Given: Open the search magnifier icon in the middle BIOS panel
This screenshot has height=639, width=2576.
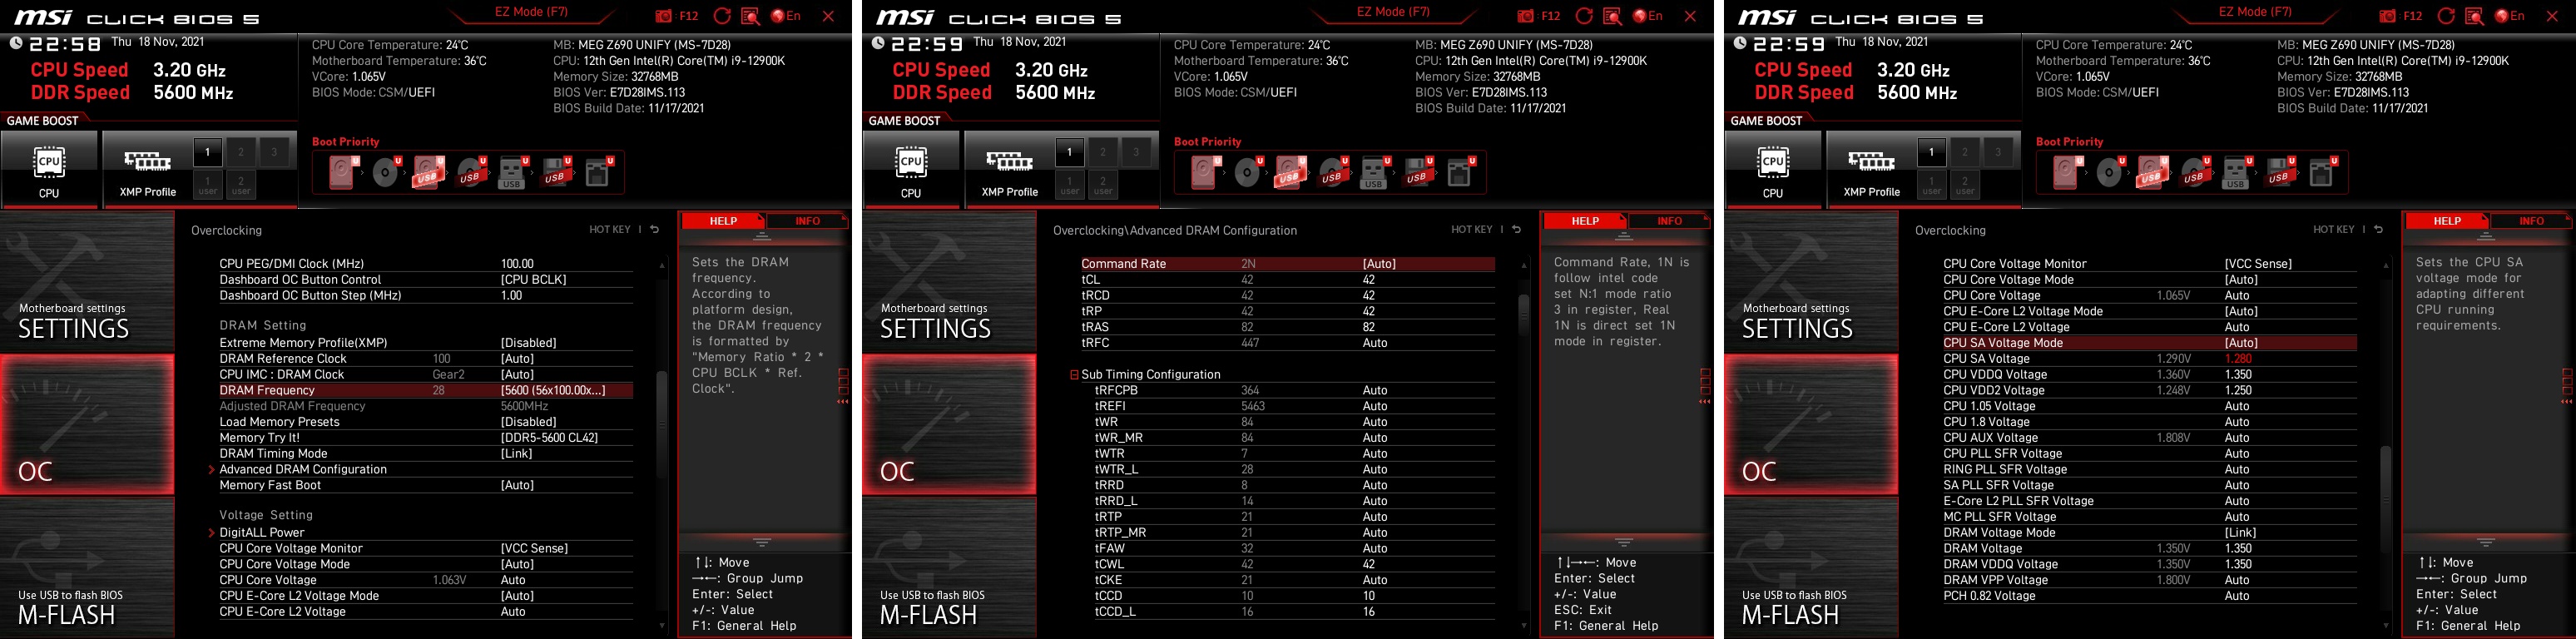Looking at the screenshot, I should (1613, 16).
